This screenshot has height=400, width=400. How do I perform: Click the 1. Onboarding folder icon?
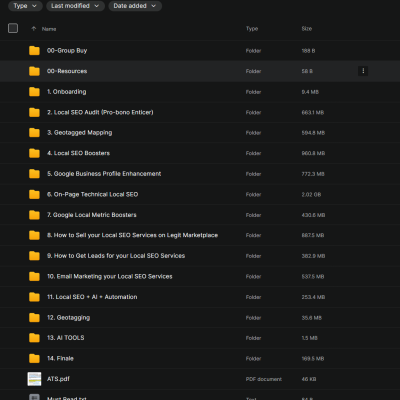point(34,92)
